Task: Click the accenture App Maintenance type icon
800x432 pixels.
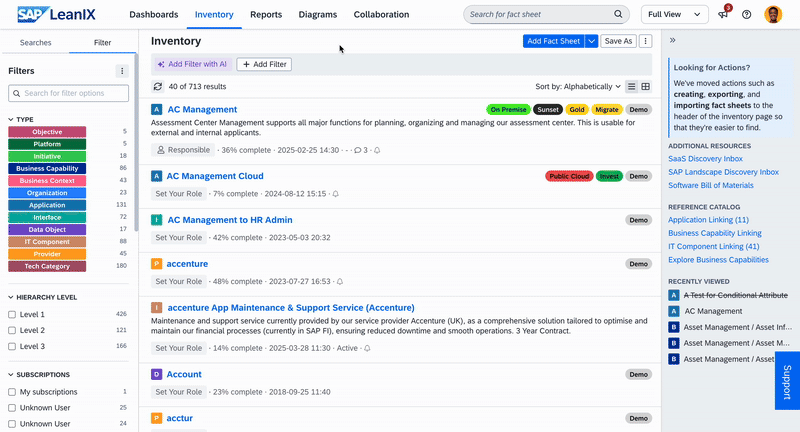Action: point(157,308)
